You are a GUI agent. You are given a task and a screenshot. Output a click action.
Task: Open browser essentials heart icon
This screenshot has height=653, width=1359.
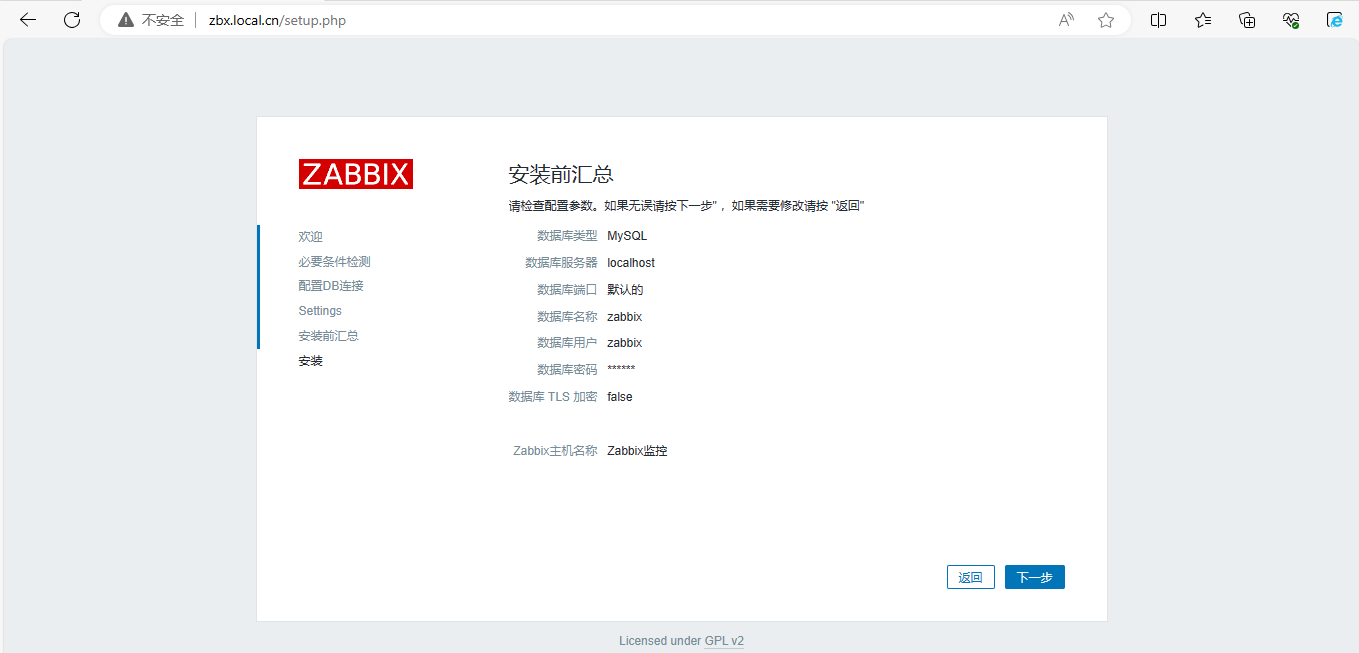click(x=1291, y=20)
